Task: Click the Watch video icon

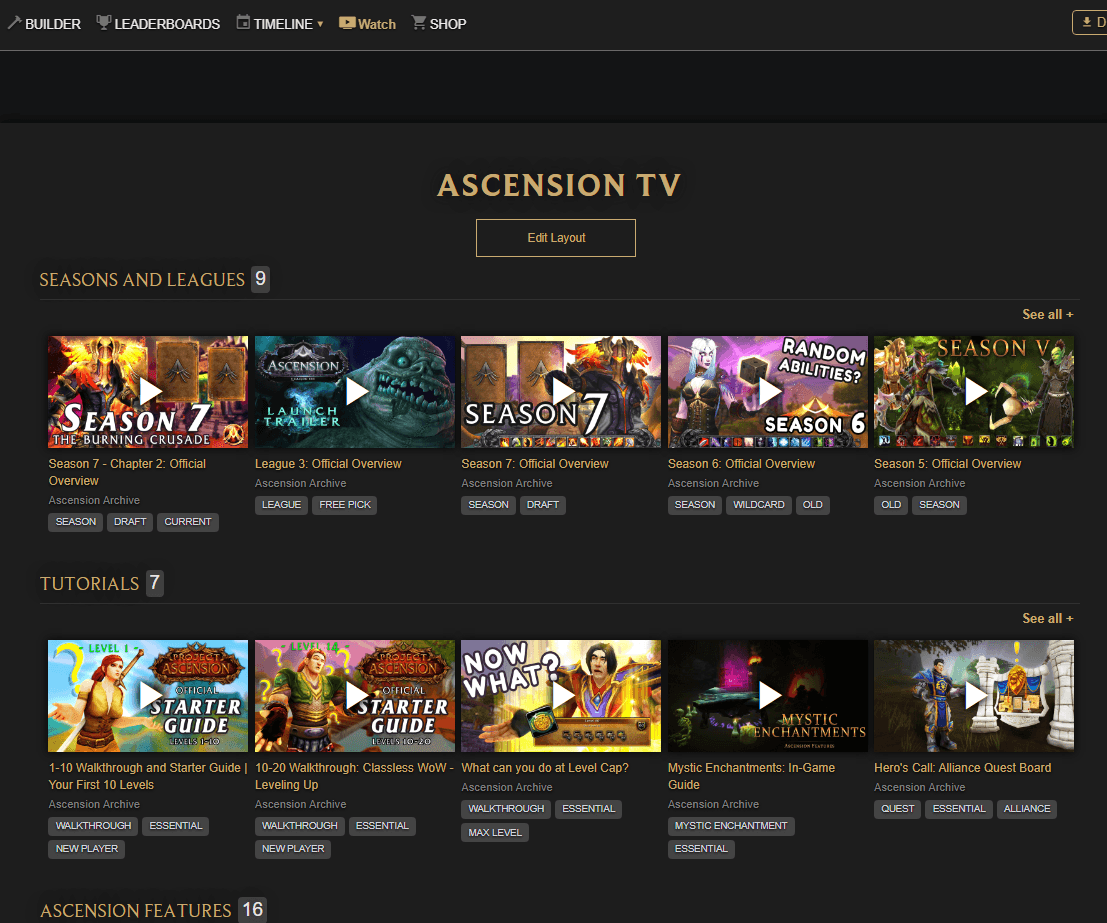Action: click(x=347, y=22)
